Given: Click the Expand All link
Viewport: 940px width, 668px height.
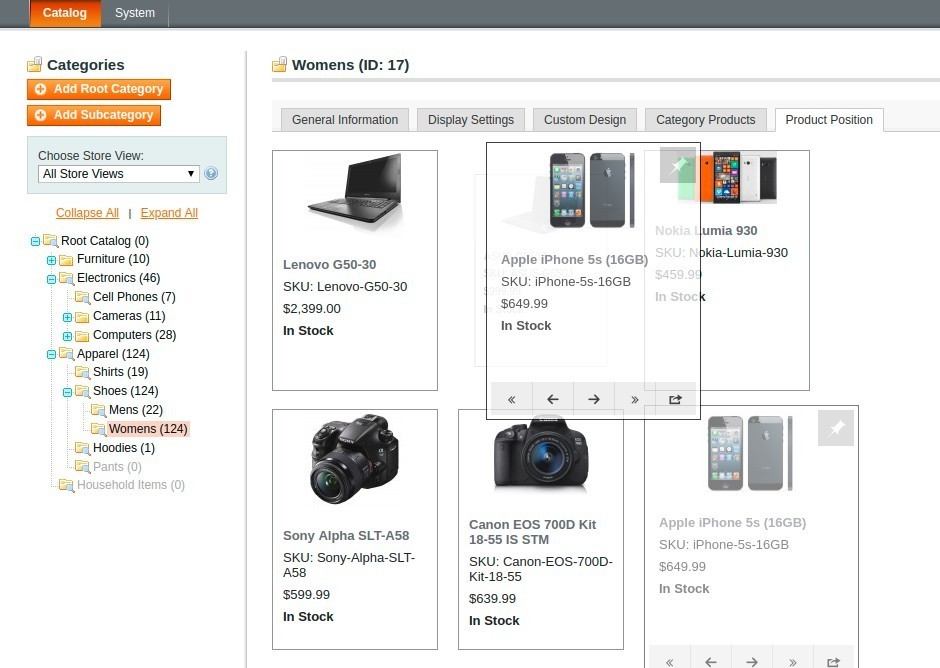Looking at the screenshot, I should pos(169,213).
